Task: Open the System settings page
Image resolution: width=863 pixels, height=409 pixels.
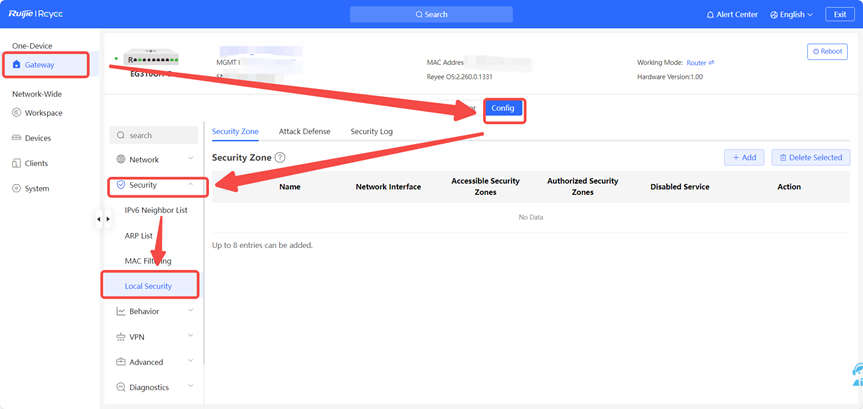Action: pyautogui.click(x=36, y=188)
